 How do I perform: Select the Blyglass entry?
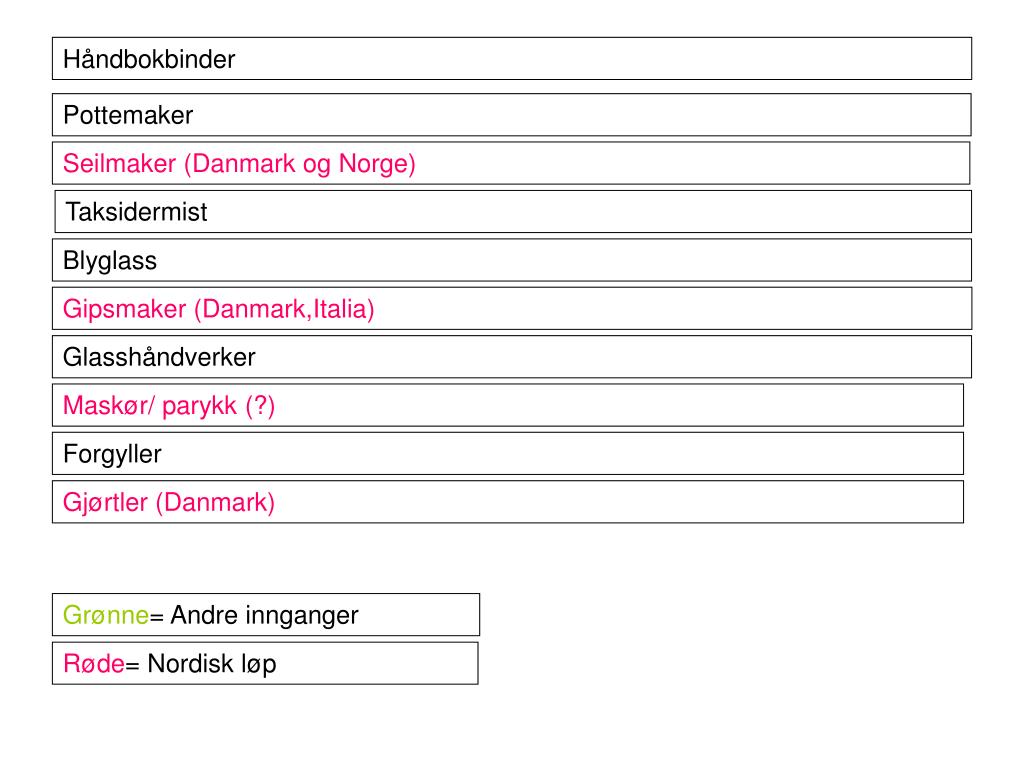(511, 260)
